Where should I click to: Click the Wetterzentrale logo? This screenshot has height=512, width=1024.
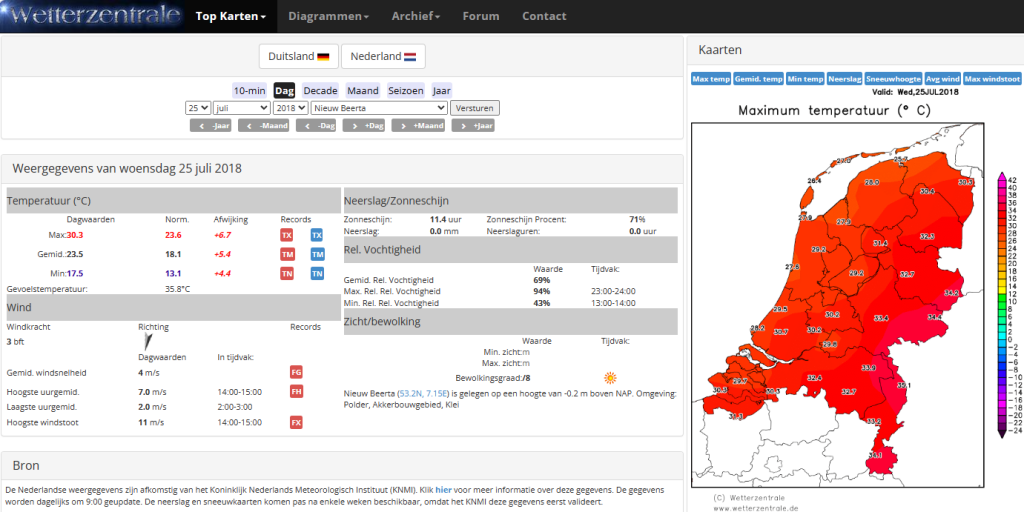tap(92, 16)
